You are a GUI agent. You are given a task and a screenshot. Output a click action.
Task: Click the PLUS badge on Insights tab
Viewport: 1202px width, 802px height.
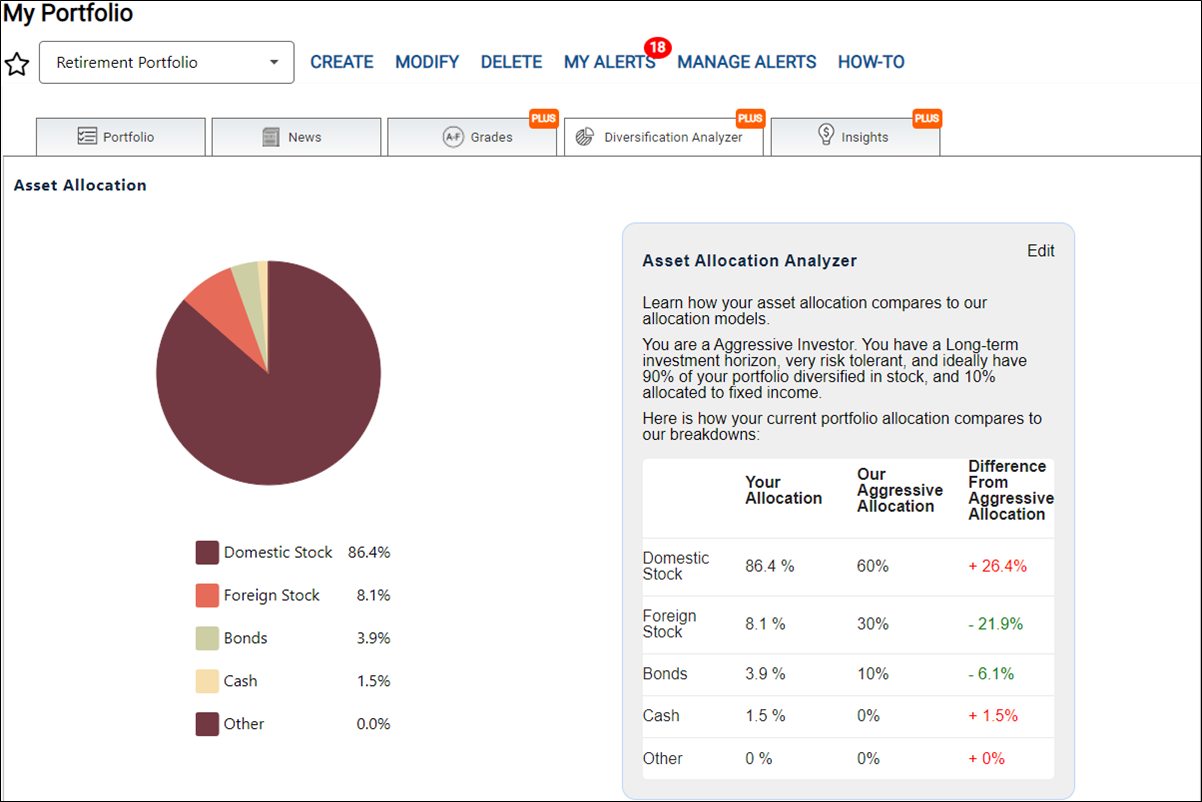coord(927,118)
